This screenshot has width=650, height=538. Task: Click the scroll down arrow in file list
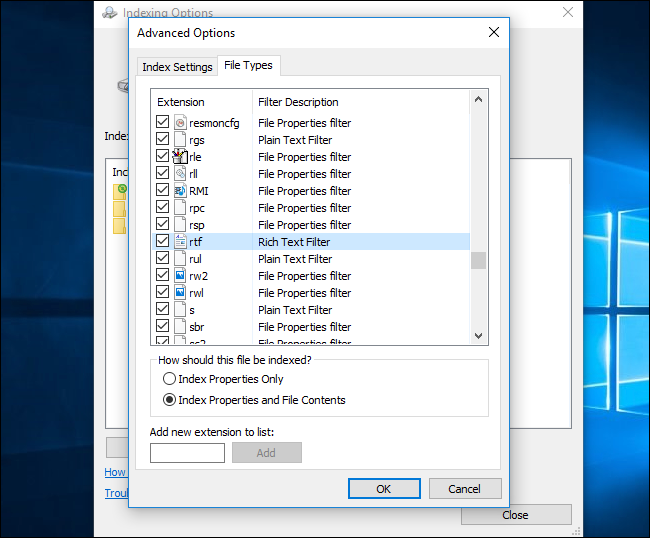click(478, 335)
